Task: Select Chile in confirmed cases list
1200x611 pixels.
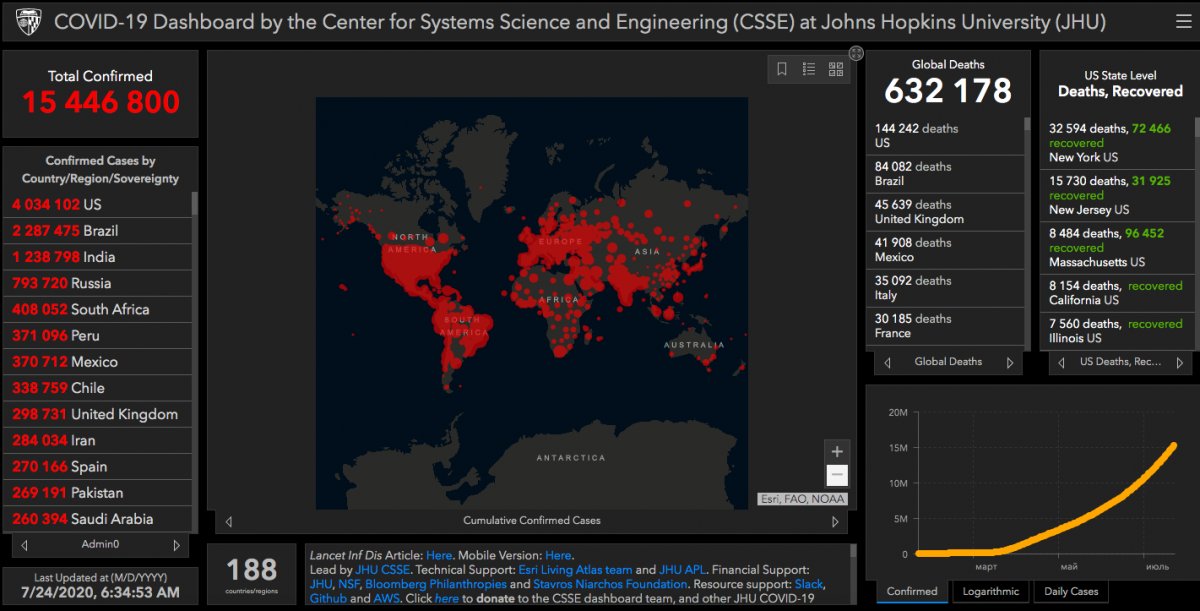Action: (x=98, y=388)
